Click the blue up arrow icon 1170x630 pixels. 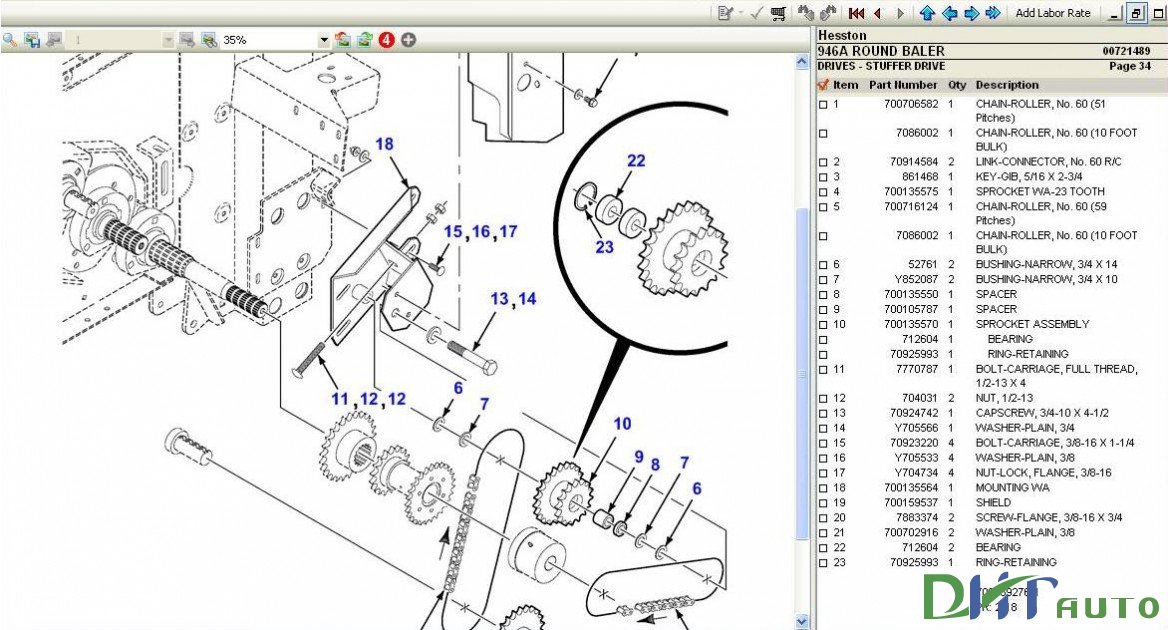tap(927, 13)
